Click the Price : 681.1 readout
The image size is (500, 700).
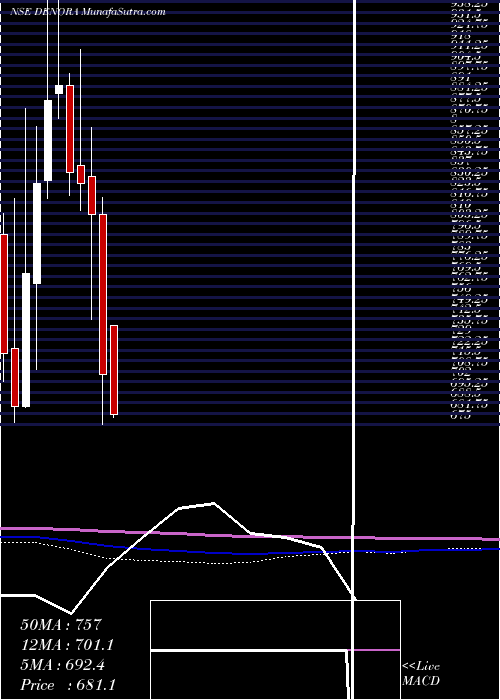(x=68, y=685)
